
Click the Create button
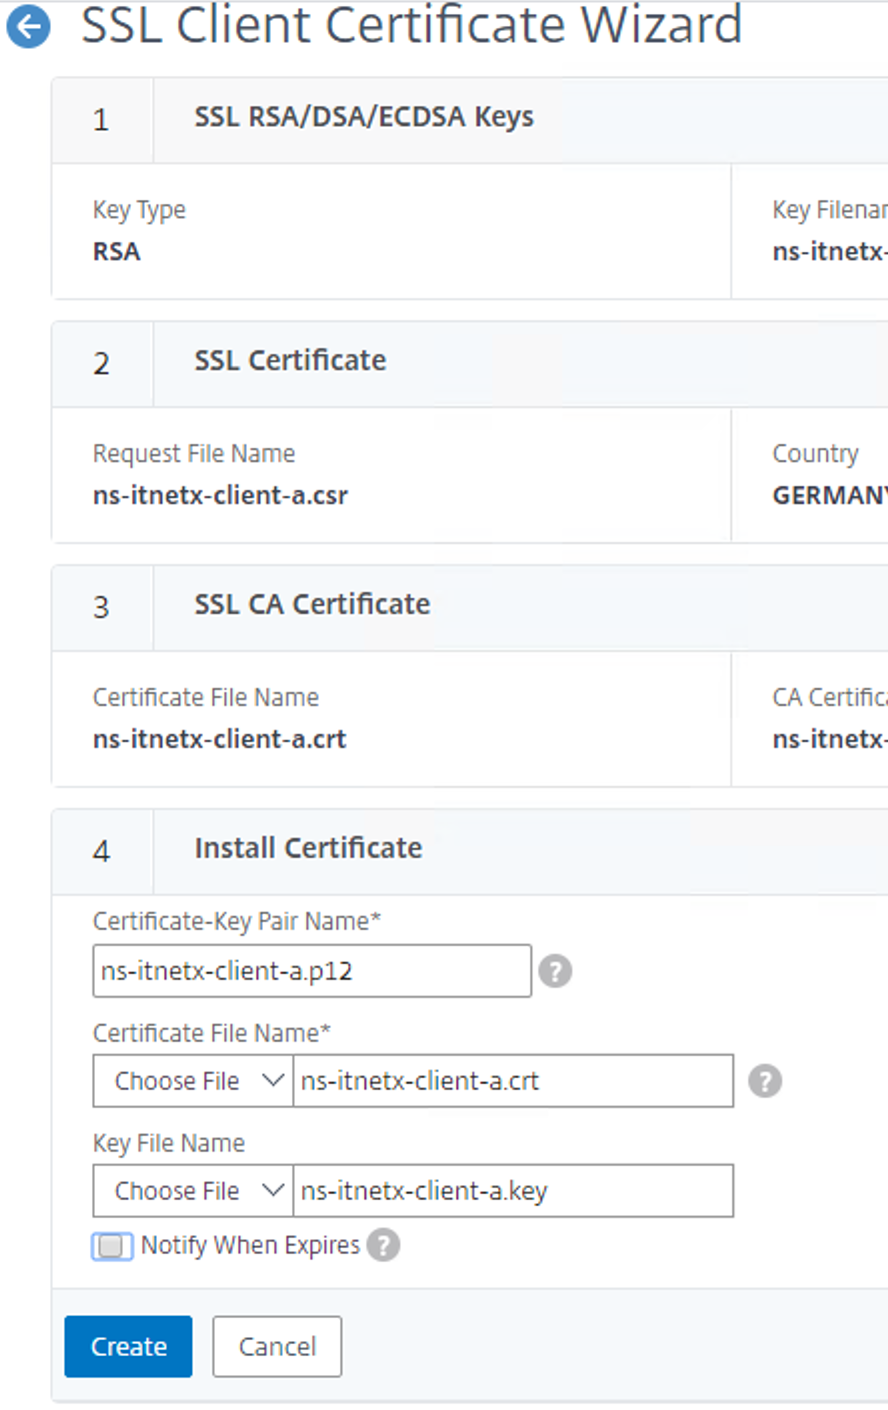pos(128,1347)
